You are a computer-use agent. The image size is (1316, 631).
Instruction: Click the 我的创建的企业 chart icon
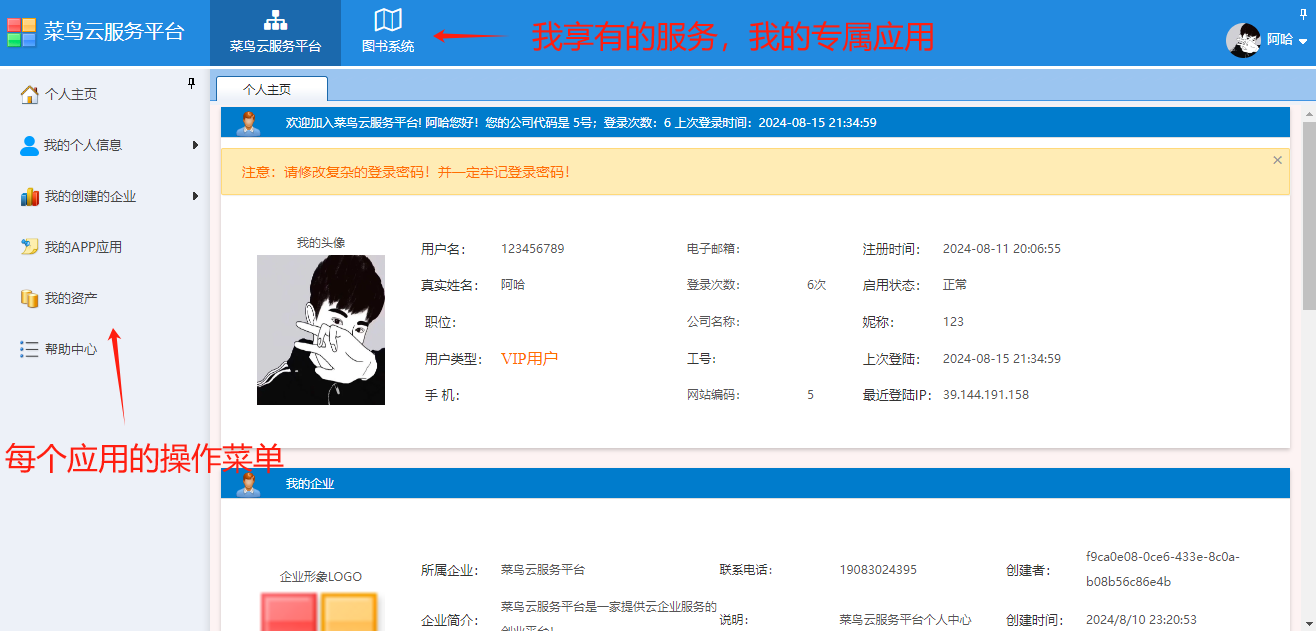[30, 196]
